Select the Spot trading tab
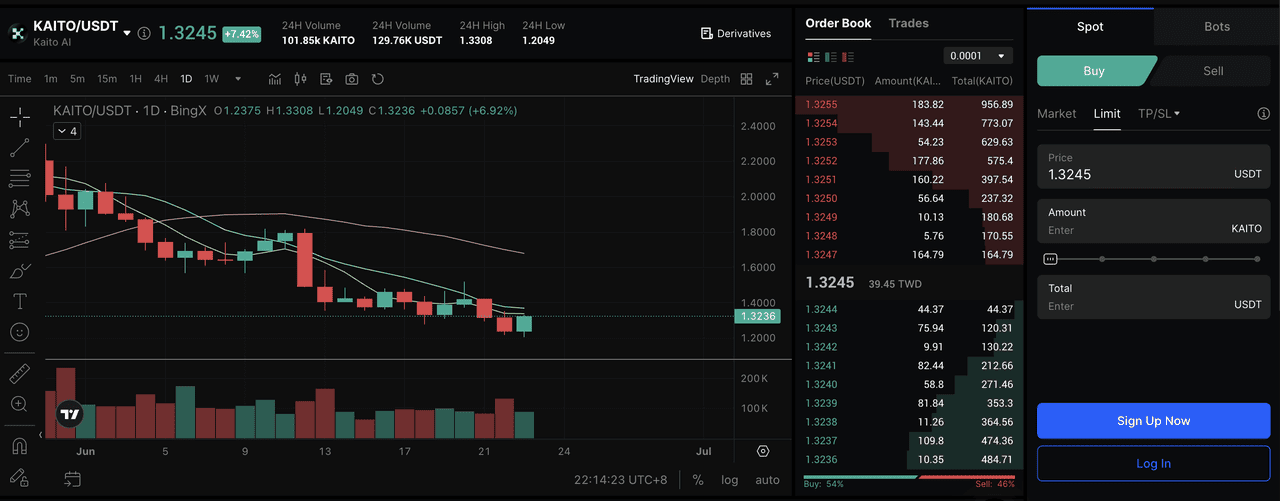The image size is (1280, 501). 1090,26
